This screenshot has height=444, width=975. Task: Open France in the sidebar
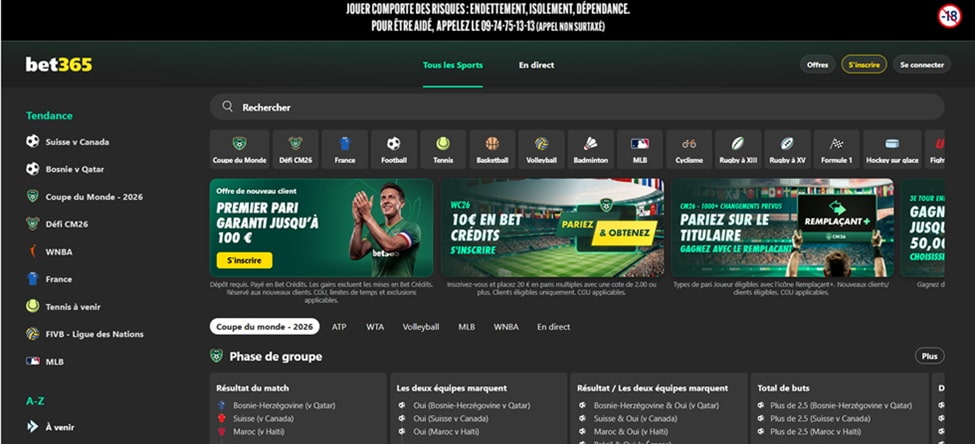click(58, 279)
